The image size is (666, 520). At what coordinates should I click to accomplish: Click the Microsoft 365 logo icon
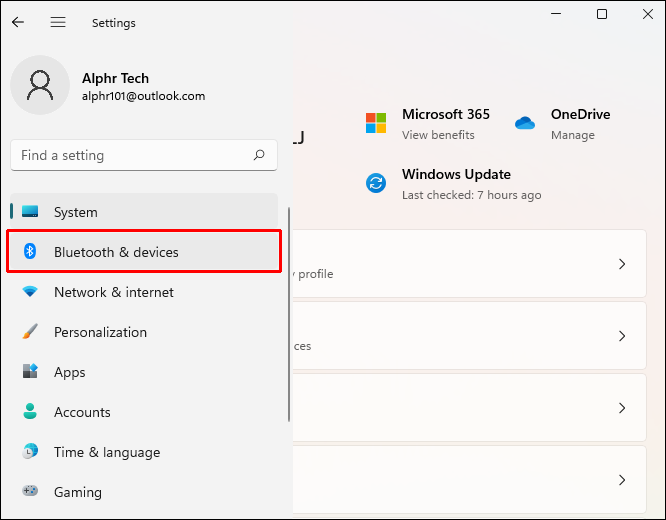(x=376, y=124)
